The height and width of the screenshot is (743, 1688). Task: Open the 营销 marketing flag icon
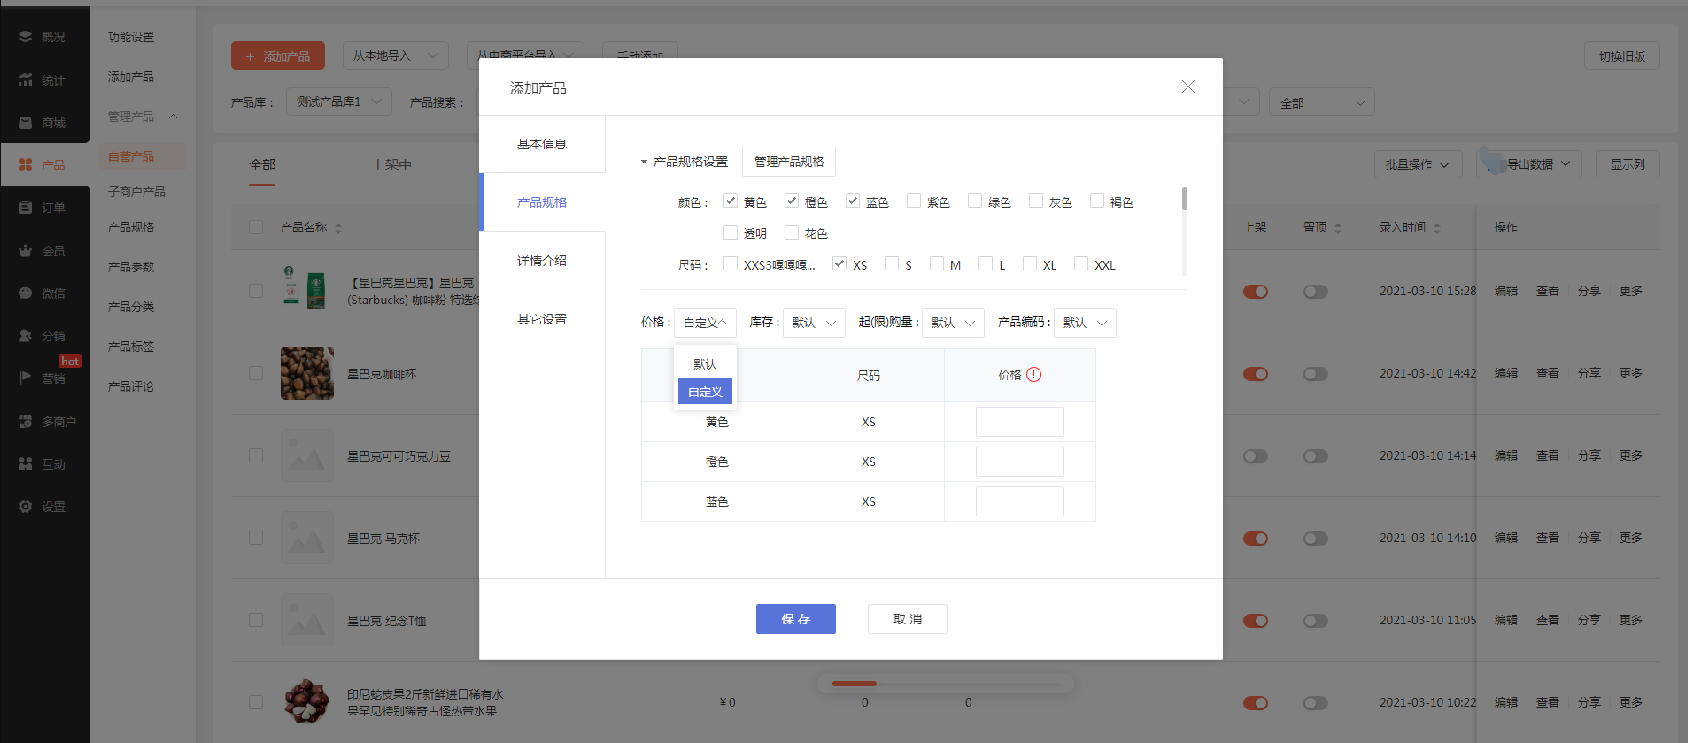(25, 378)
